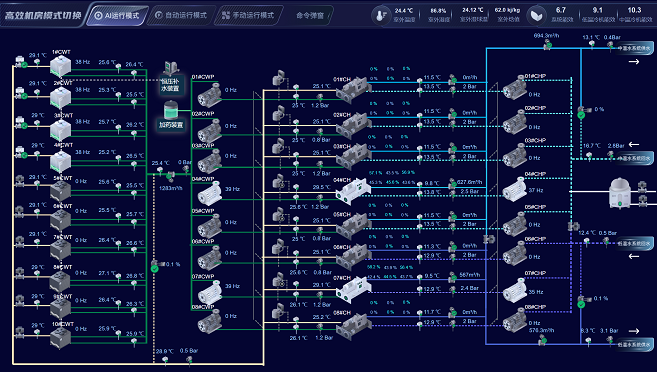Open the 中温水系统供水 button
Image resolution: width=657 pixels, height=372 pixels.
tap(635, 48)
